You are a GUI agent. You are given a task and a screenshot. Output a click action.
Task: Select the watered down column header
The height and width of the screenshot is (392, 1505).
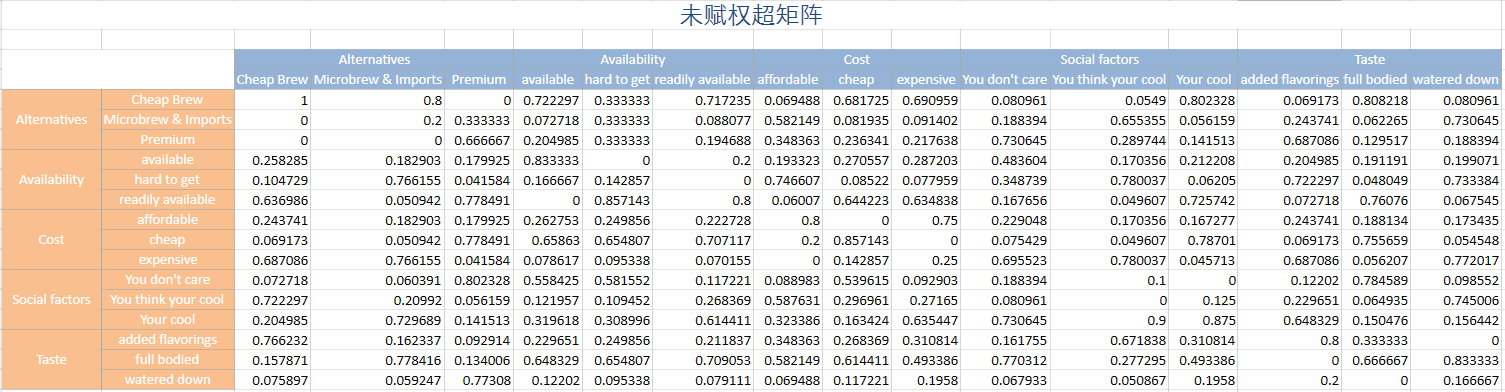tap(1456, 80)
